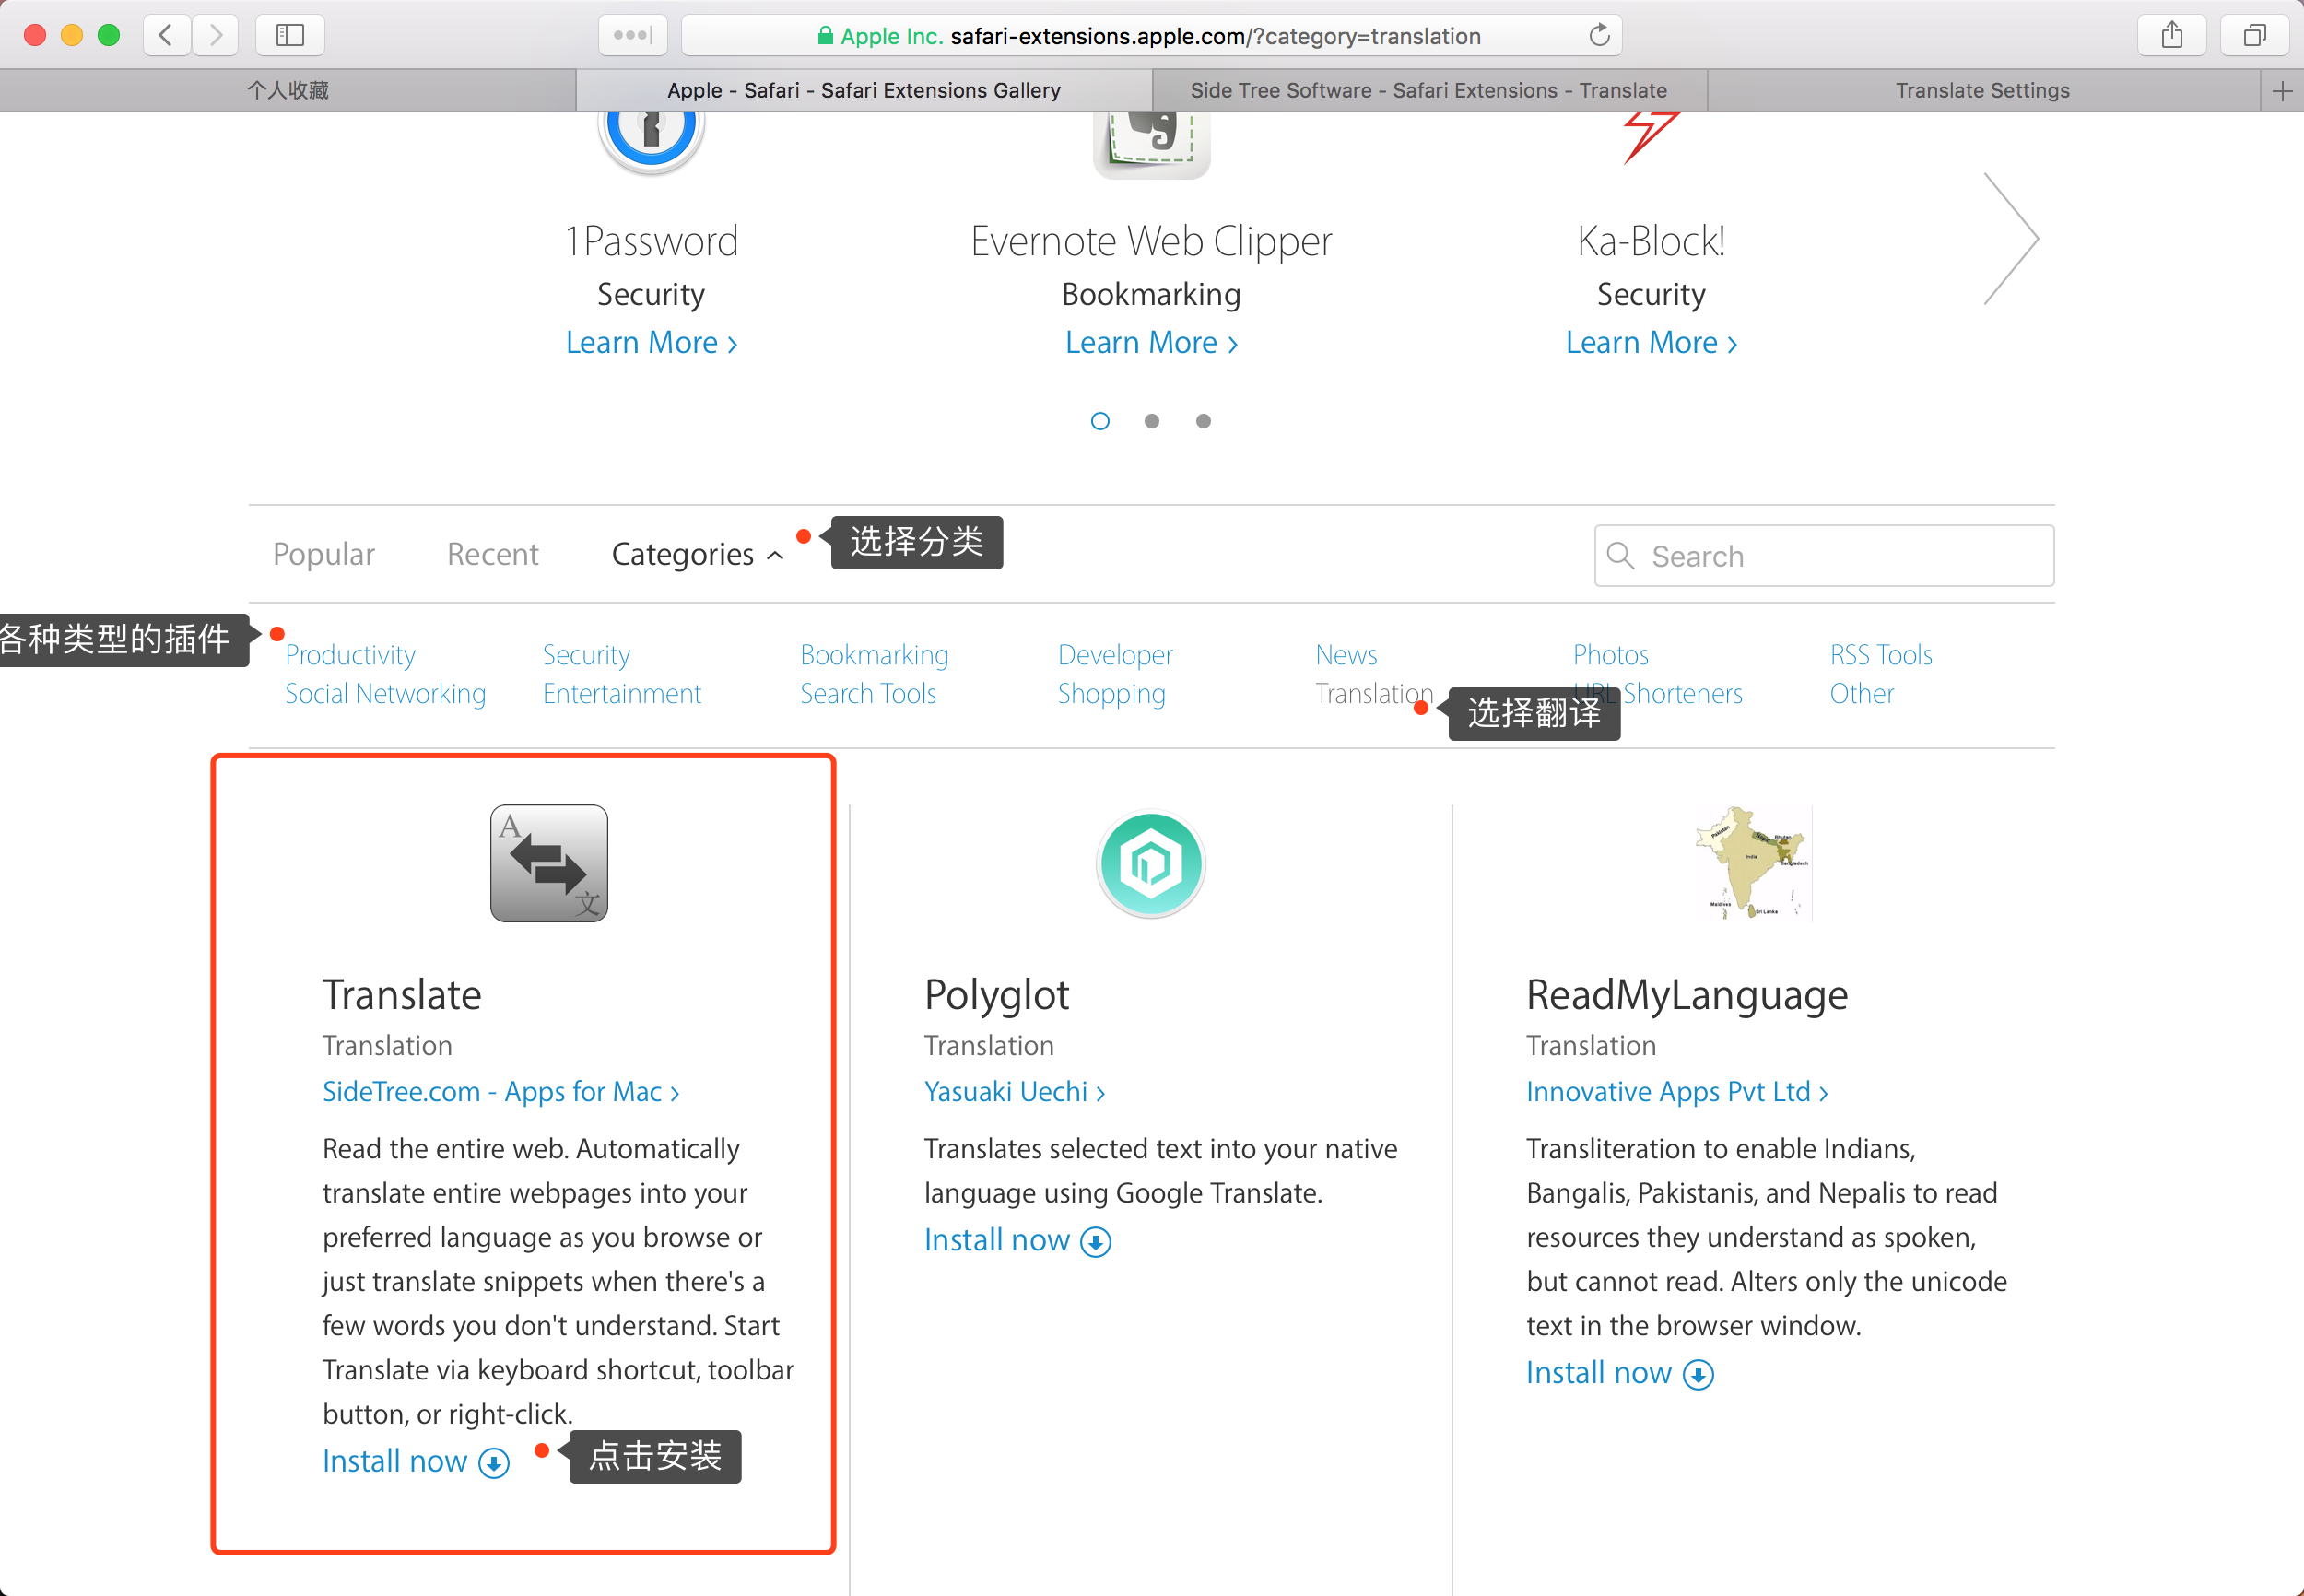Show Popular extensions
Viewport: 2304px width, 1596px height.
pyautogui.click(x=324, y=554)
